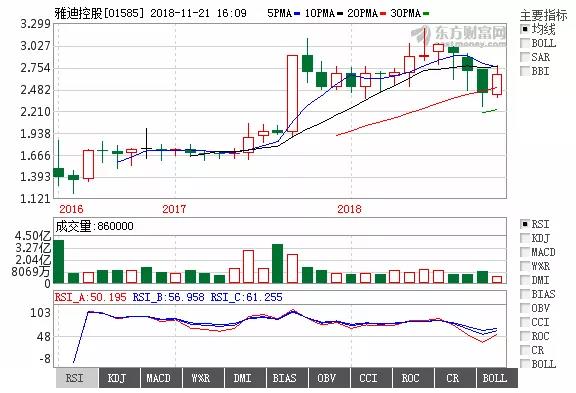Click the 10PMA black legend marker
This screenshot has width=576, height=393.
(340, 14)
